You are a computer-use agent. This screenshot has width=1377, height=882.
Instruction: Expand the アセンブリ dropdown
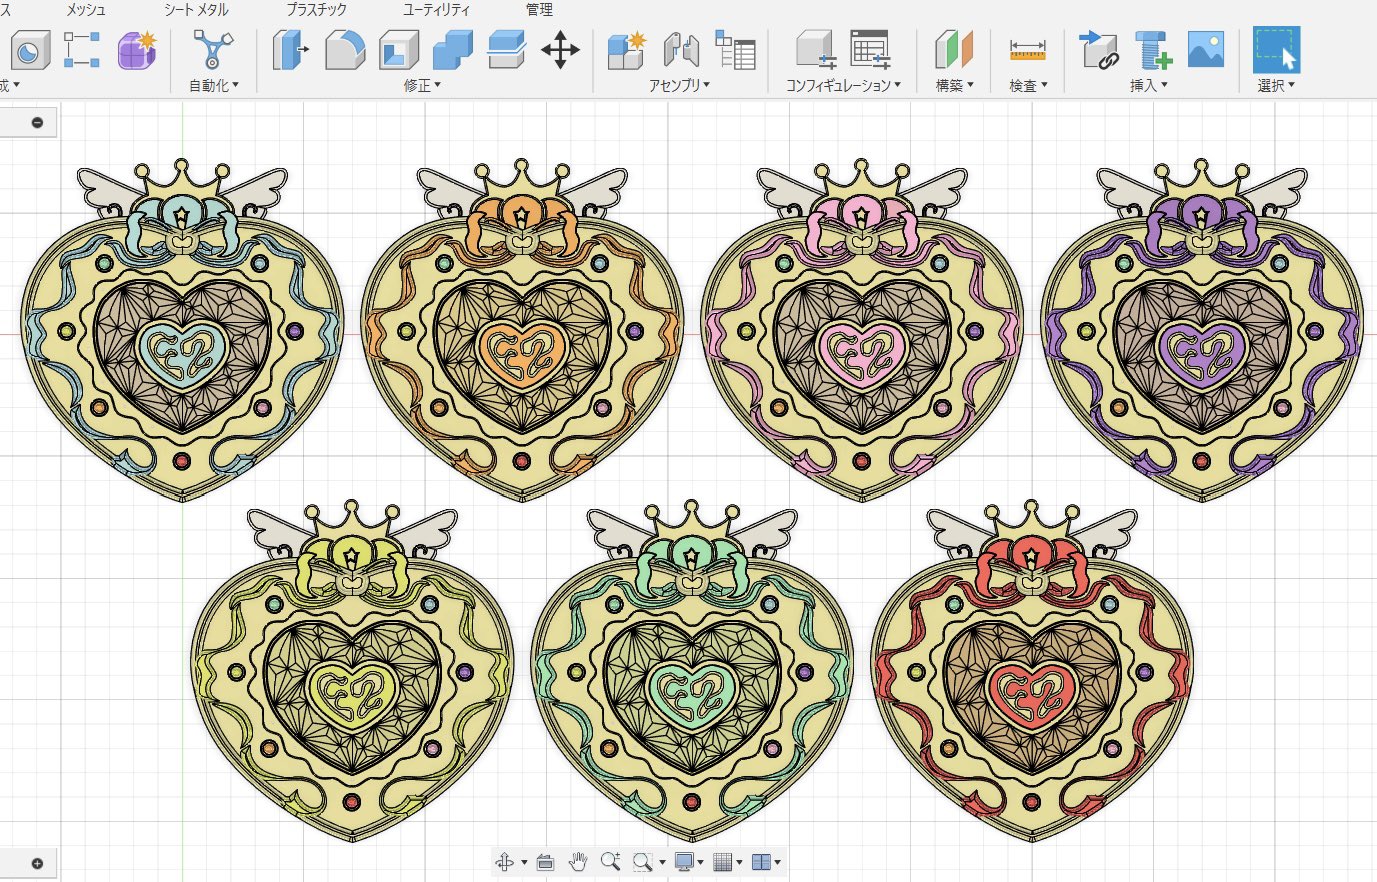[x=679, y=86]
